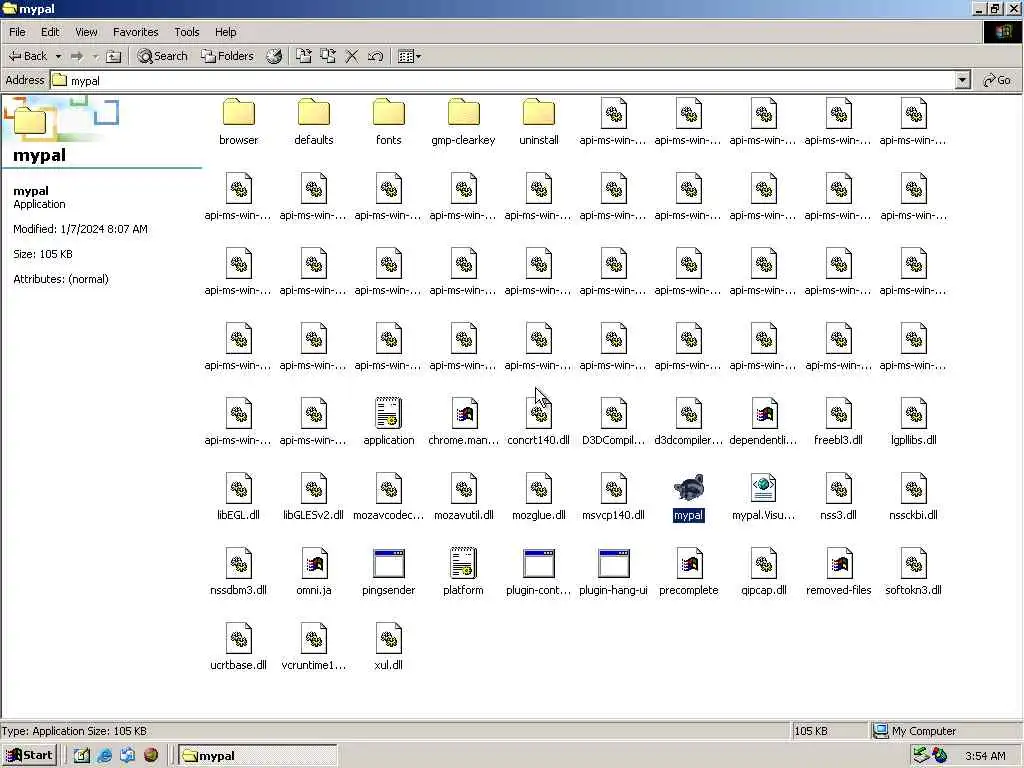This screenshot has width=1024, height=768.
Task: Select the chrome.manifest file icon
Action: 464,422
